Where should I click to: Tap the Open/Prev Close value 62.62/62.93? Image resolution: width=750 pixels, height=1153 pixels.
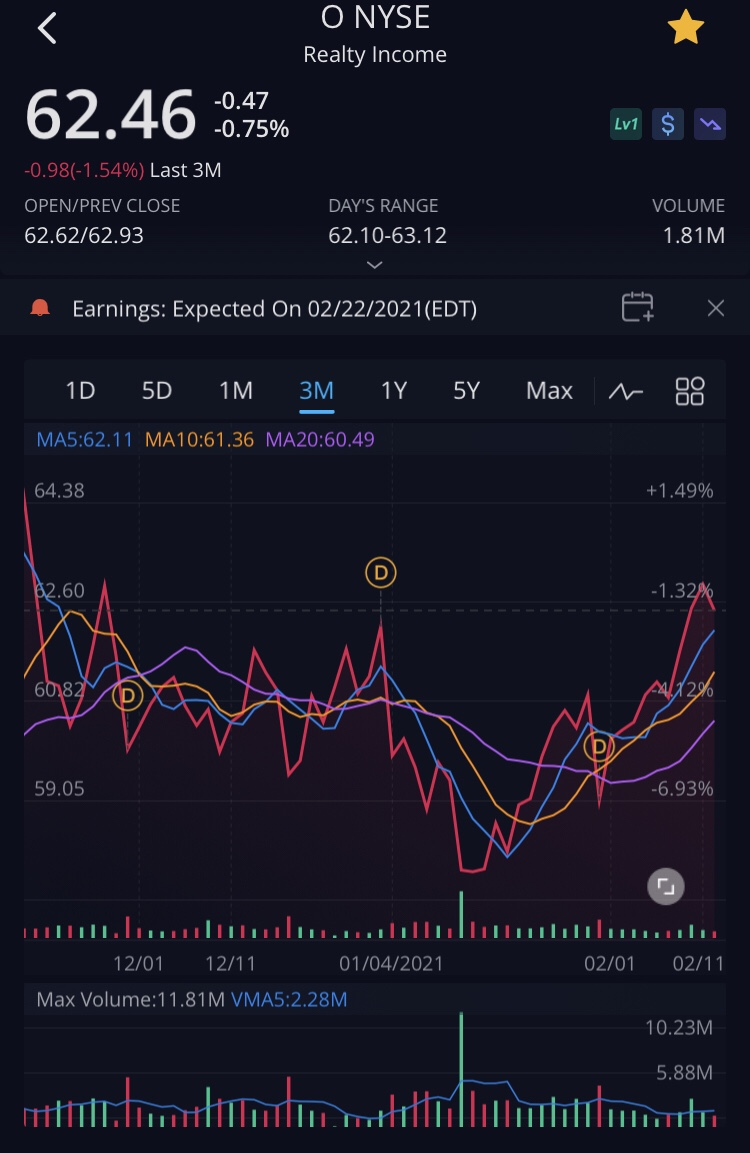pos(84,235)
